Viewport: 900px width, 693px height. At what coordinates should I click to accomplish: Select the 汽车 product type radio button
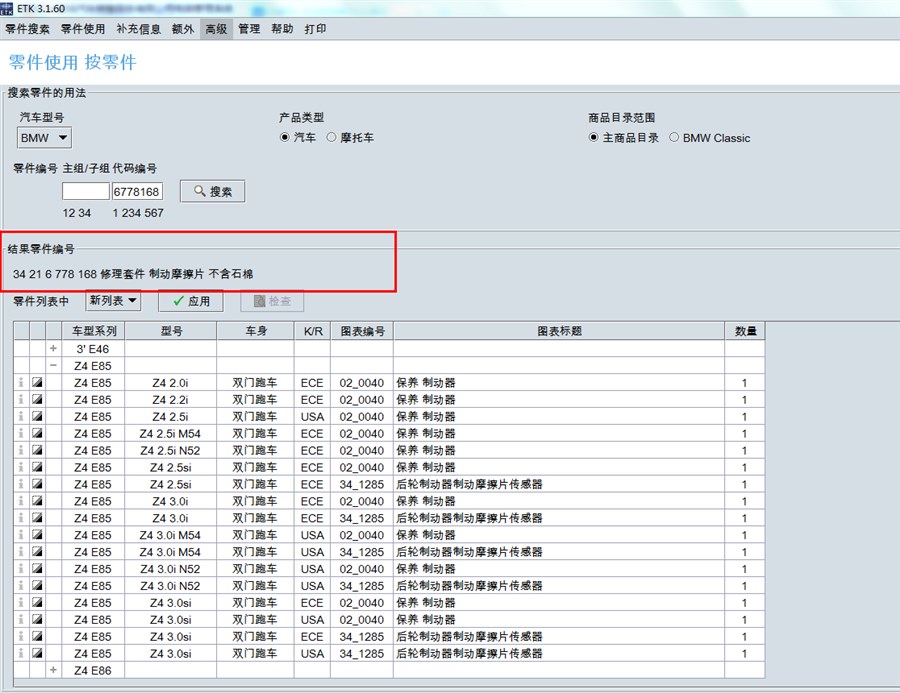(x=284, y=138)
